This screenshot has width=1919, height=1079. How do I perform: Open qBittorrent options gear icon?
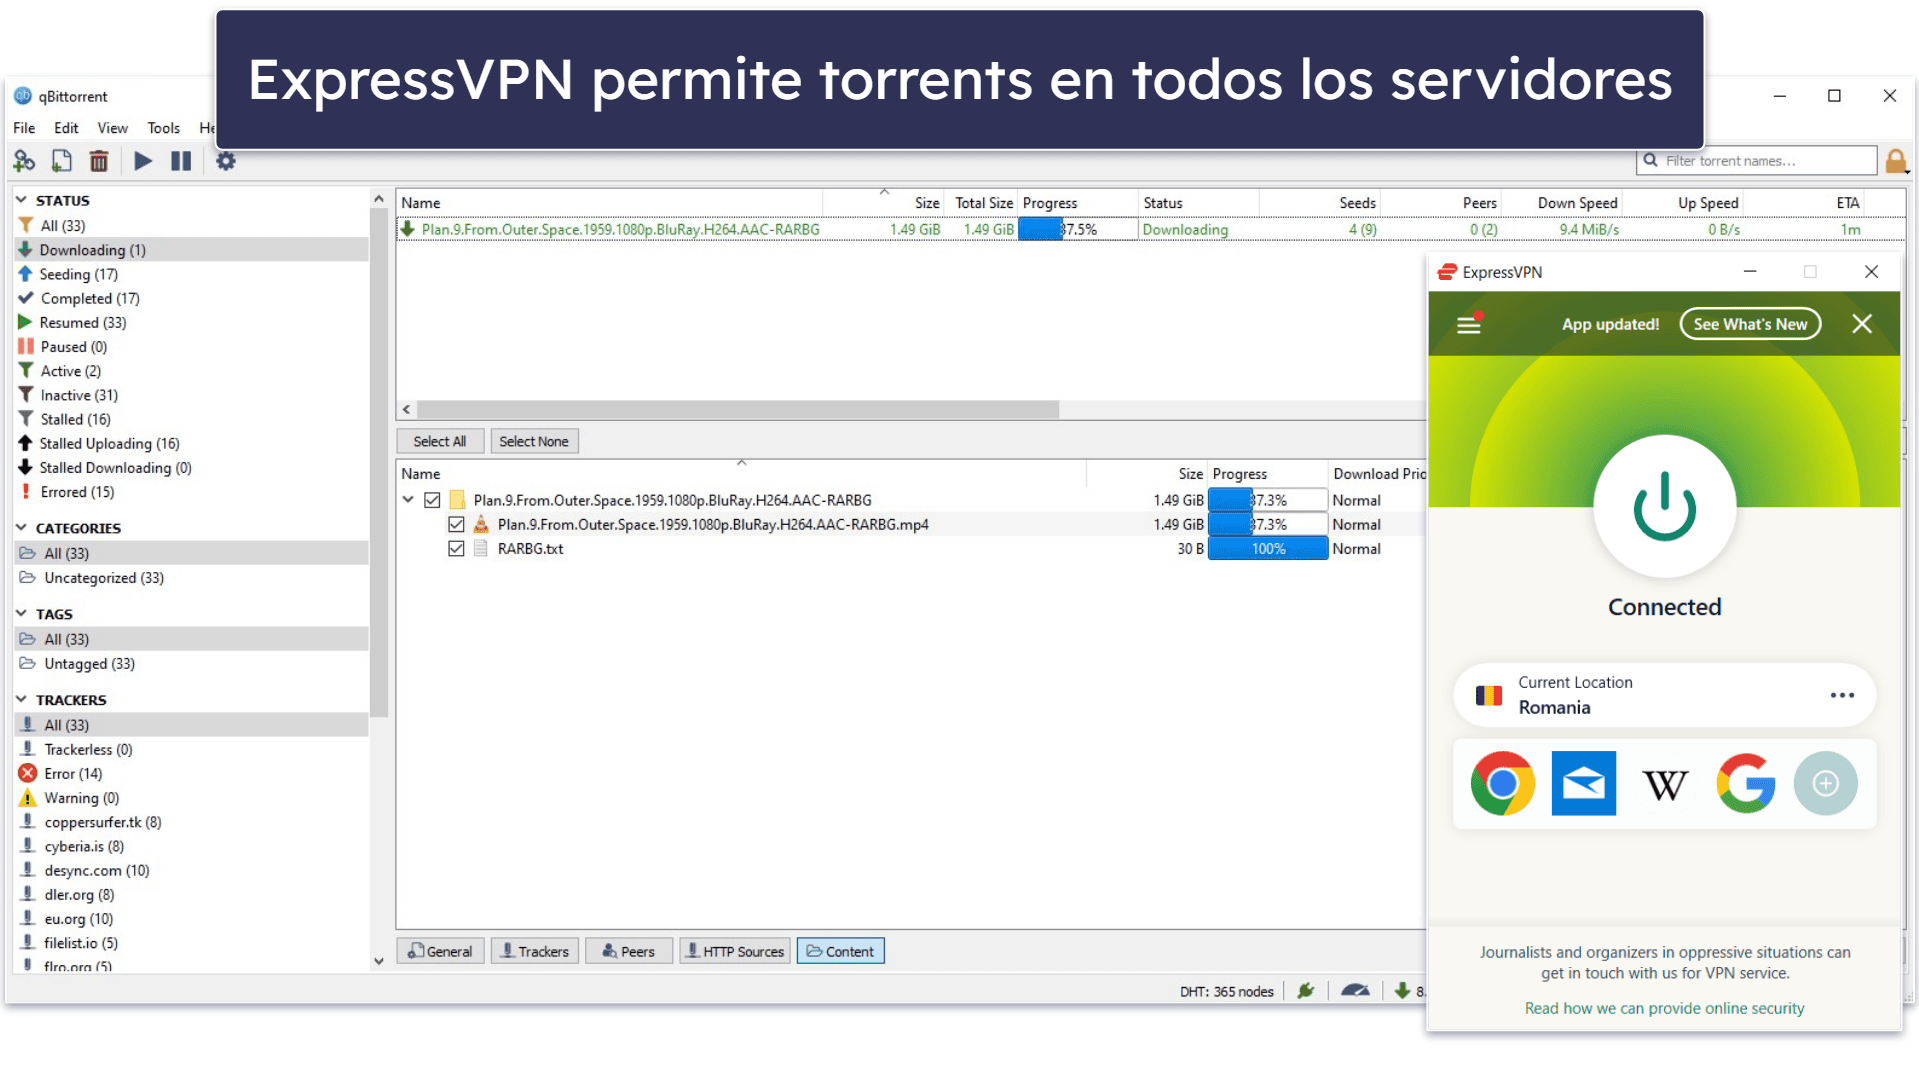coord(226,161)
